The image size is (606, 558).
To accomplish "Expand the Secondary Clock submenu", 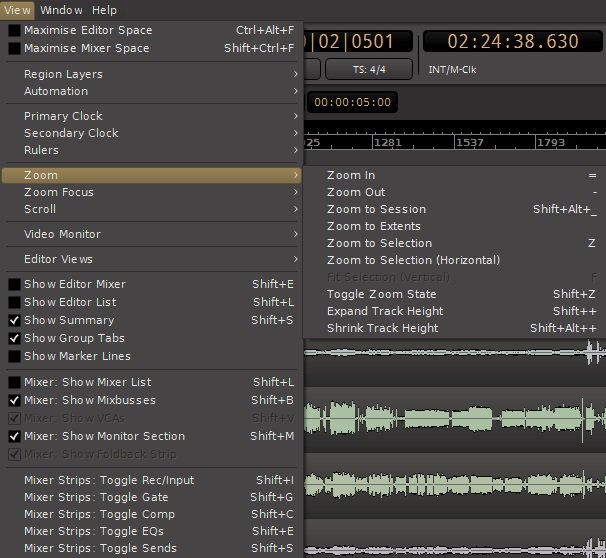I will [x=152, y=133].
